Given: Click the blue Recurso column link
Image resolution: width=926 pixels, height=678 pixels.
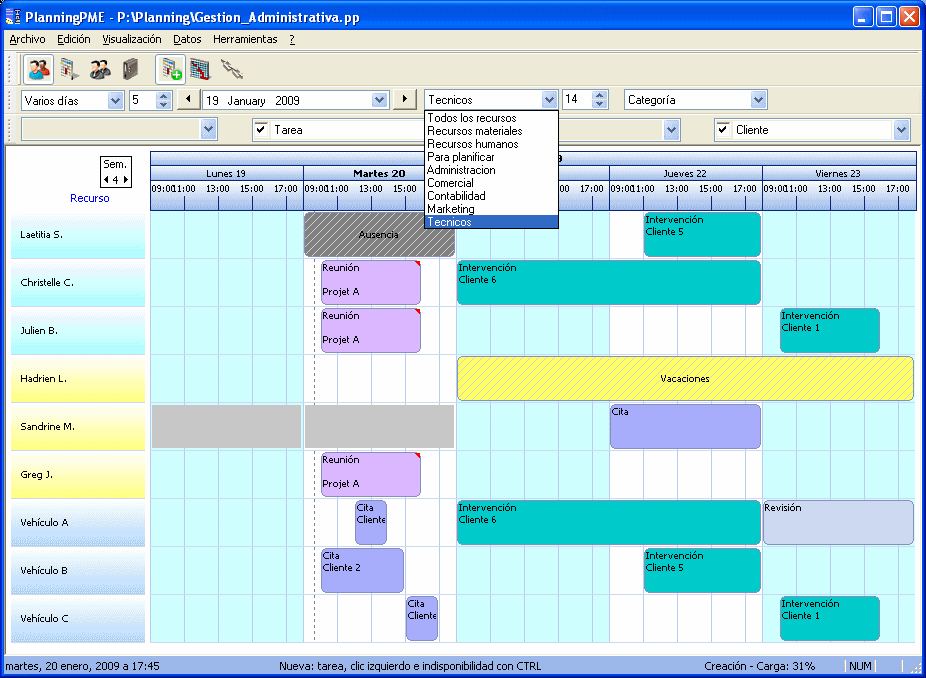Looking at the screenshot, I should tap(90, 198).
